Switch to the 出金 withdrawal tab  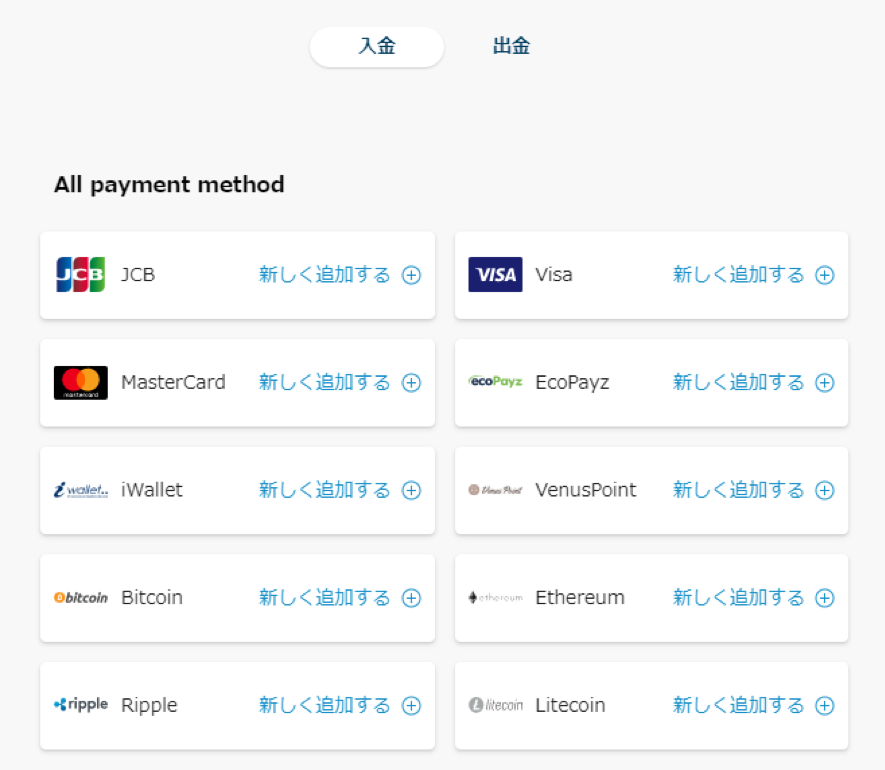[511, 46]
